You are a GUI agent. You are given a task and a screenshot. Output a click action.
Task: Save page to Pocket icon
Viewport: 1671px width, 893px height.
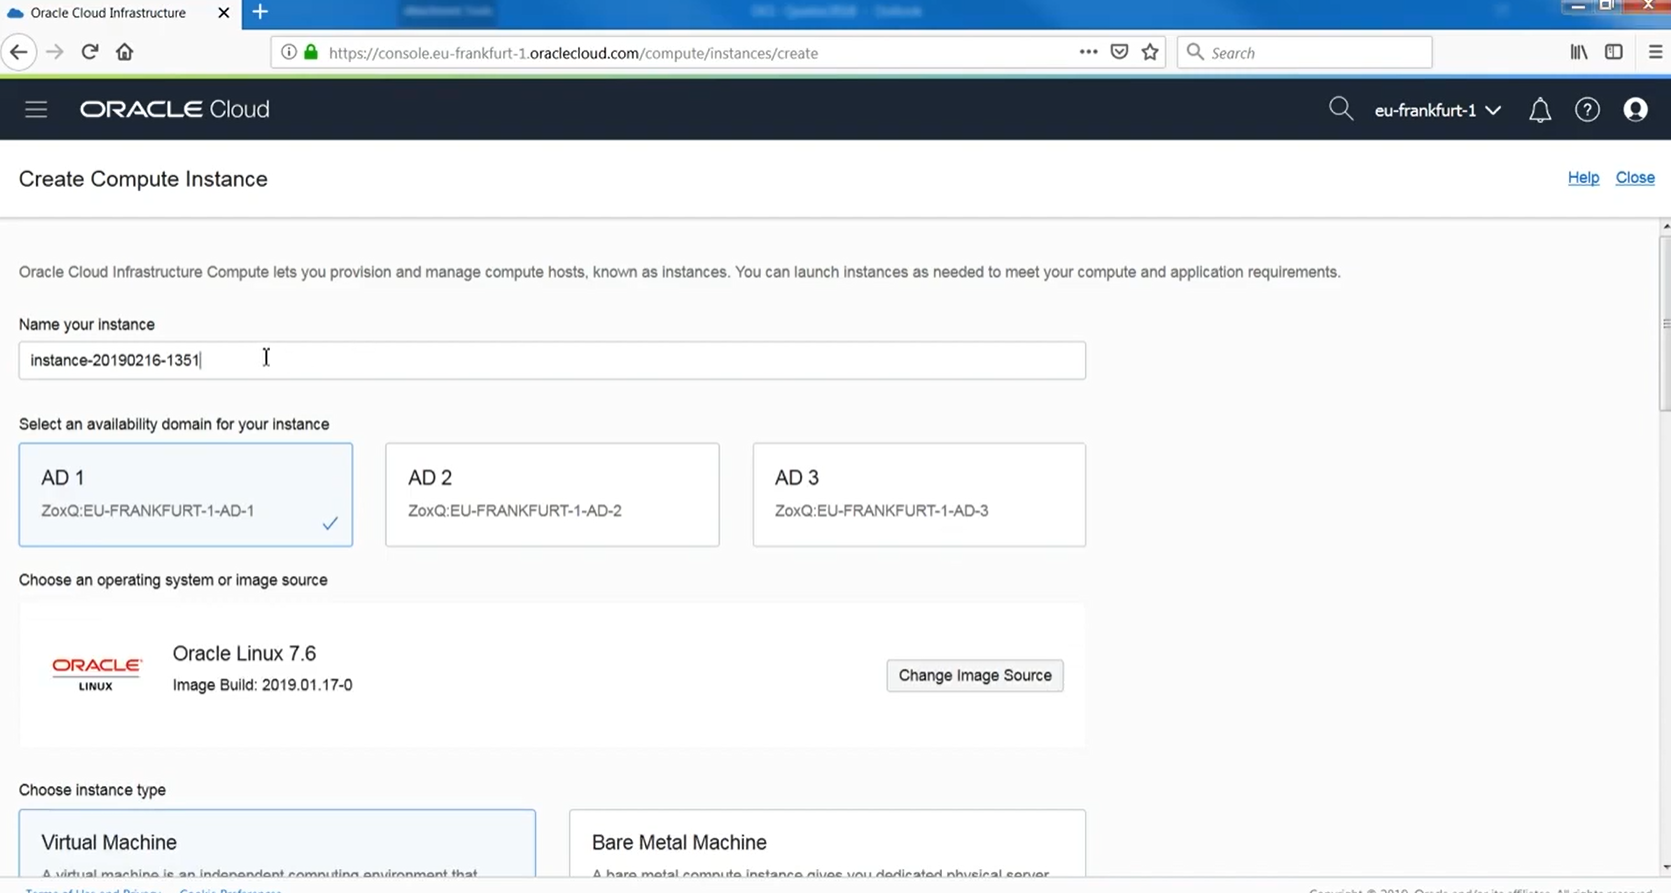[1119, 52]
